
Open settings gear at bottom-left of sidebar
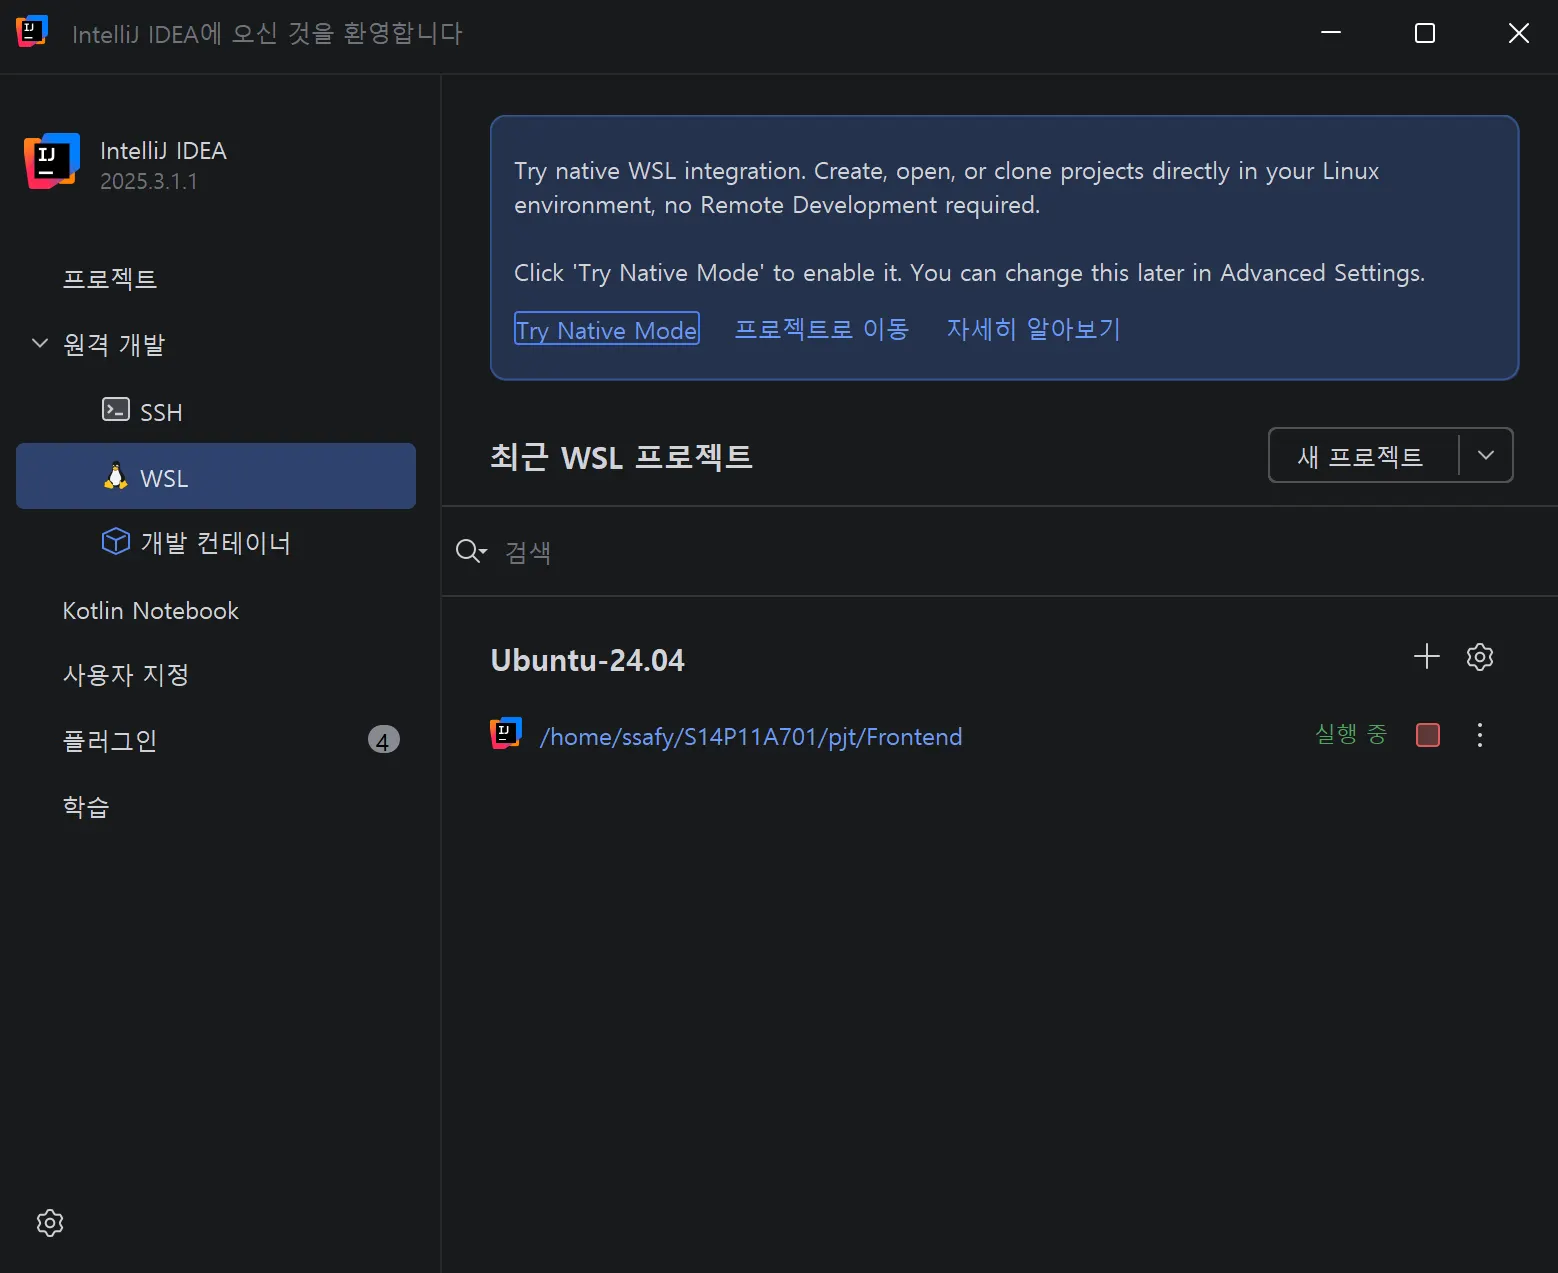(50, 1222)
